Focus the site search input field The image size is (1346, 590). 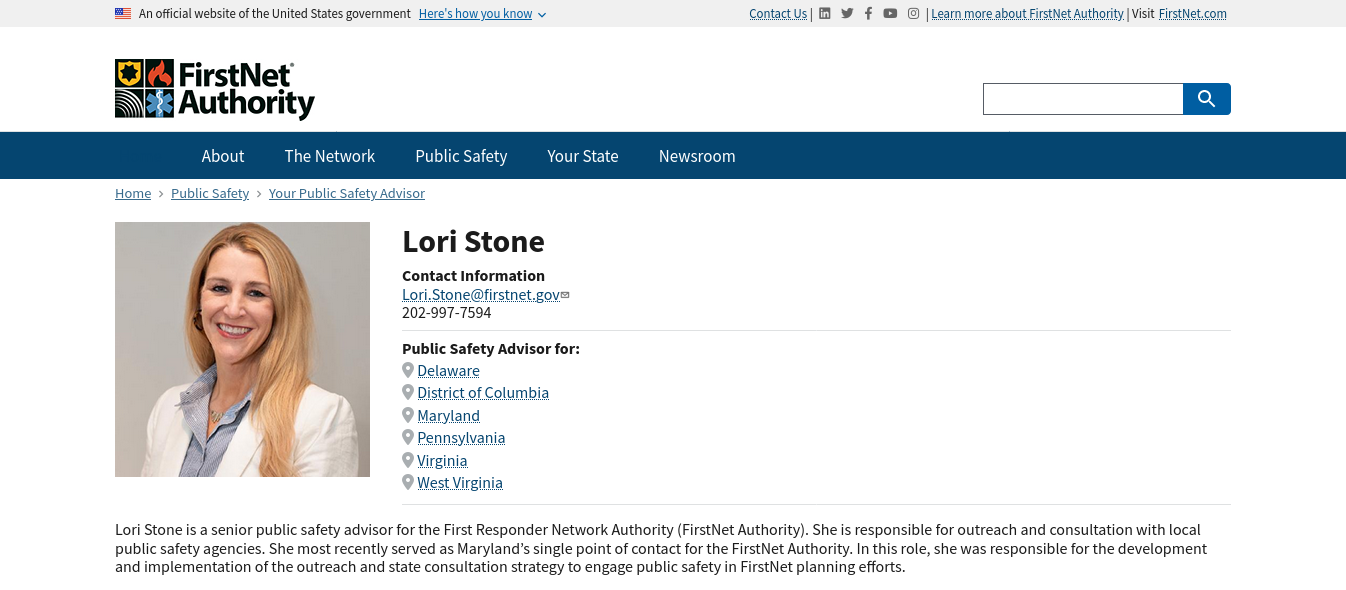click(1083, 99)
